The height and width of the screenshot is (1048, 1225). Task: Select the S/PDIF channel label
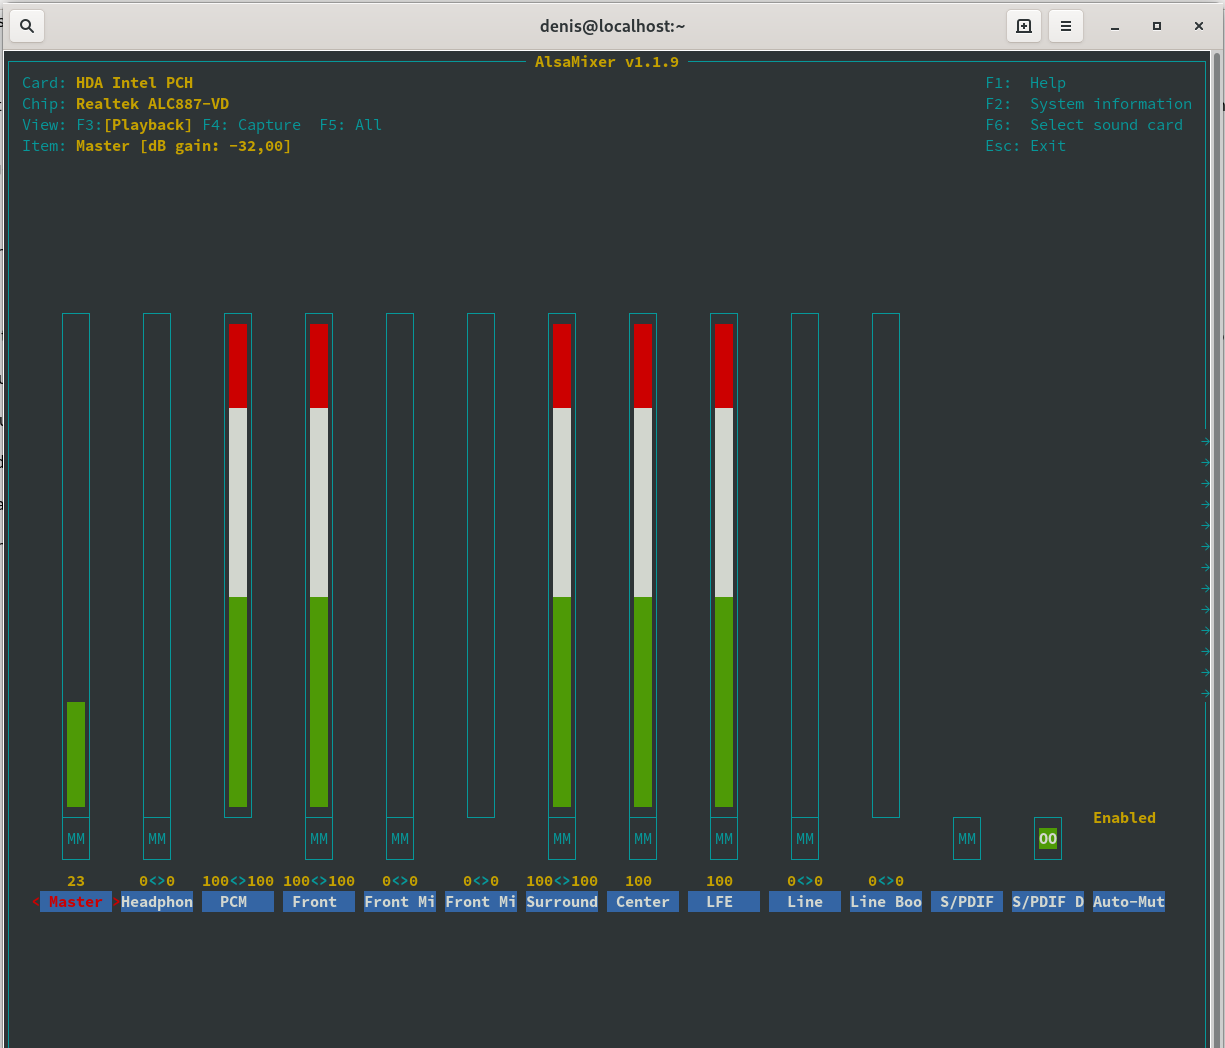pyautogui.click(x=967, y=902)
